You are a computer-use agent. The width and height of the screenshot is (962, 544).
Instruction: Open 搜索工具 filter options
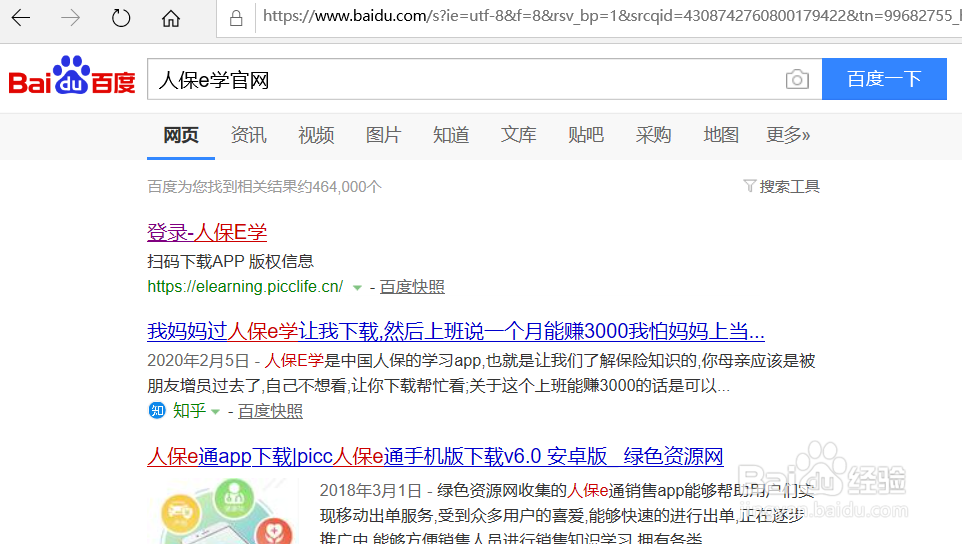[782, 186]
